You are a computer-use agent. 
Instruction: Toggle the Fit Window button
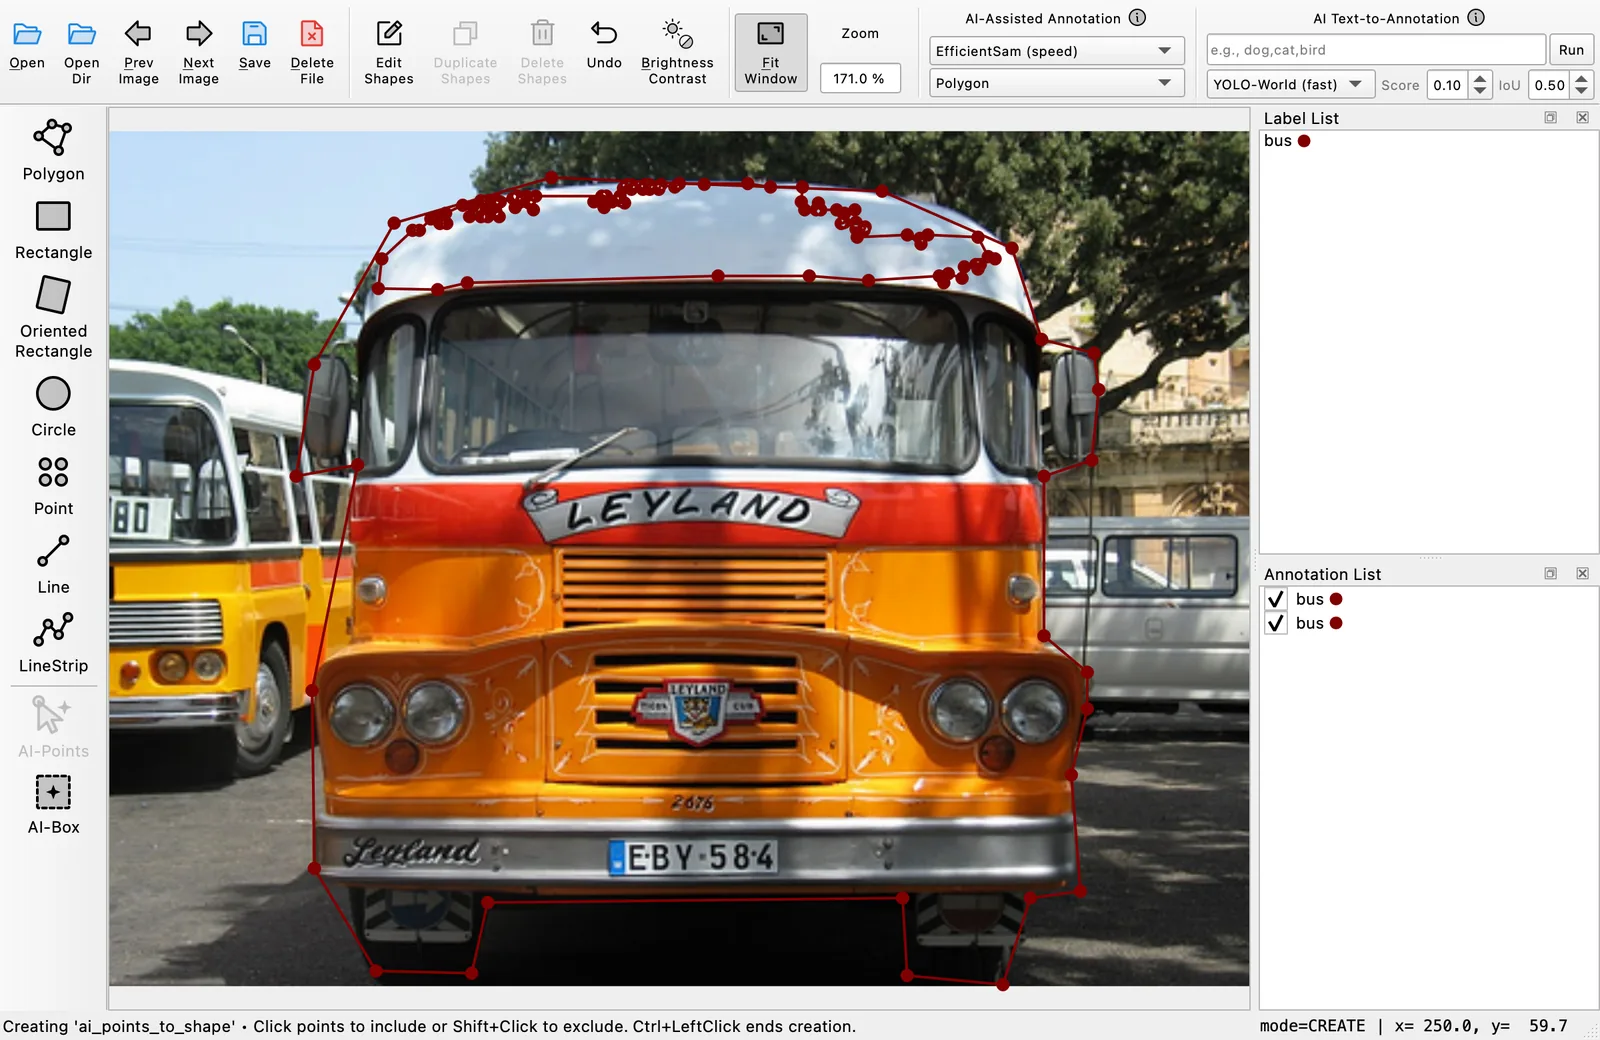[x=771, y=53]
